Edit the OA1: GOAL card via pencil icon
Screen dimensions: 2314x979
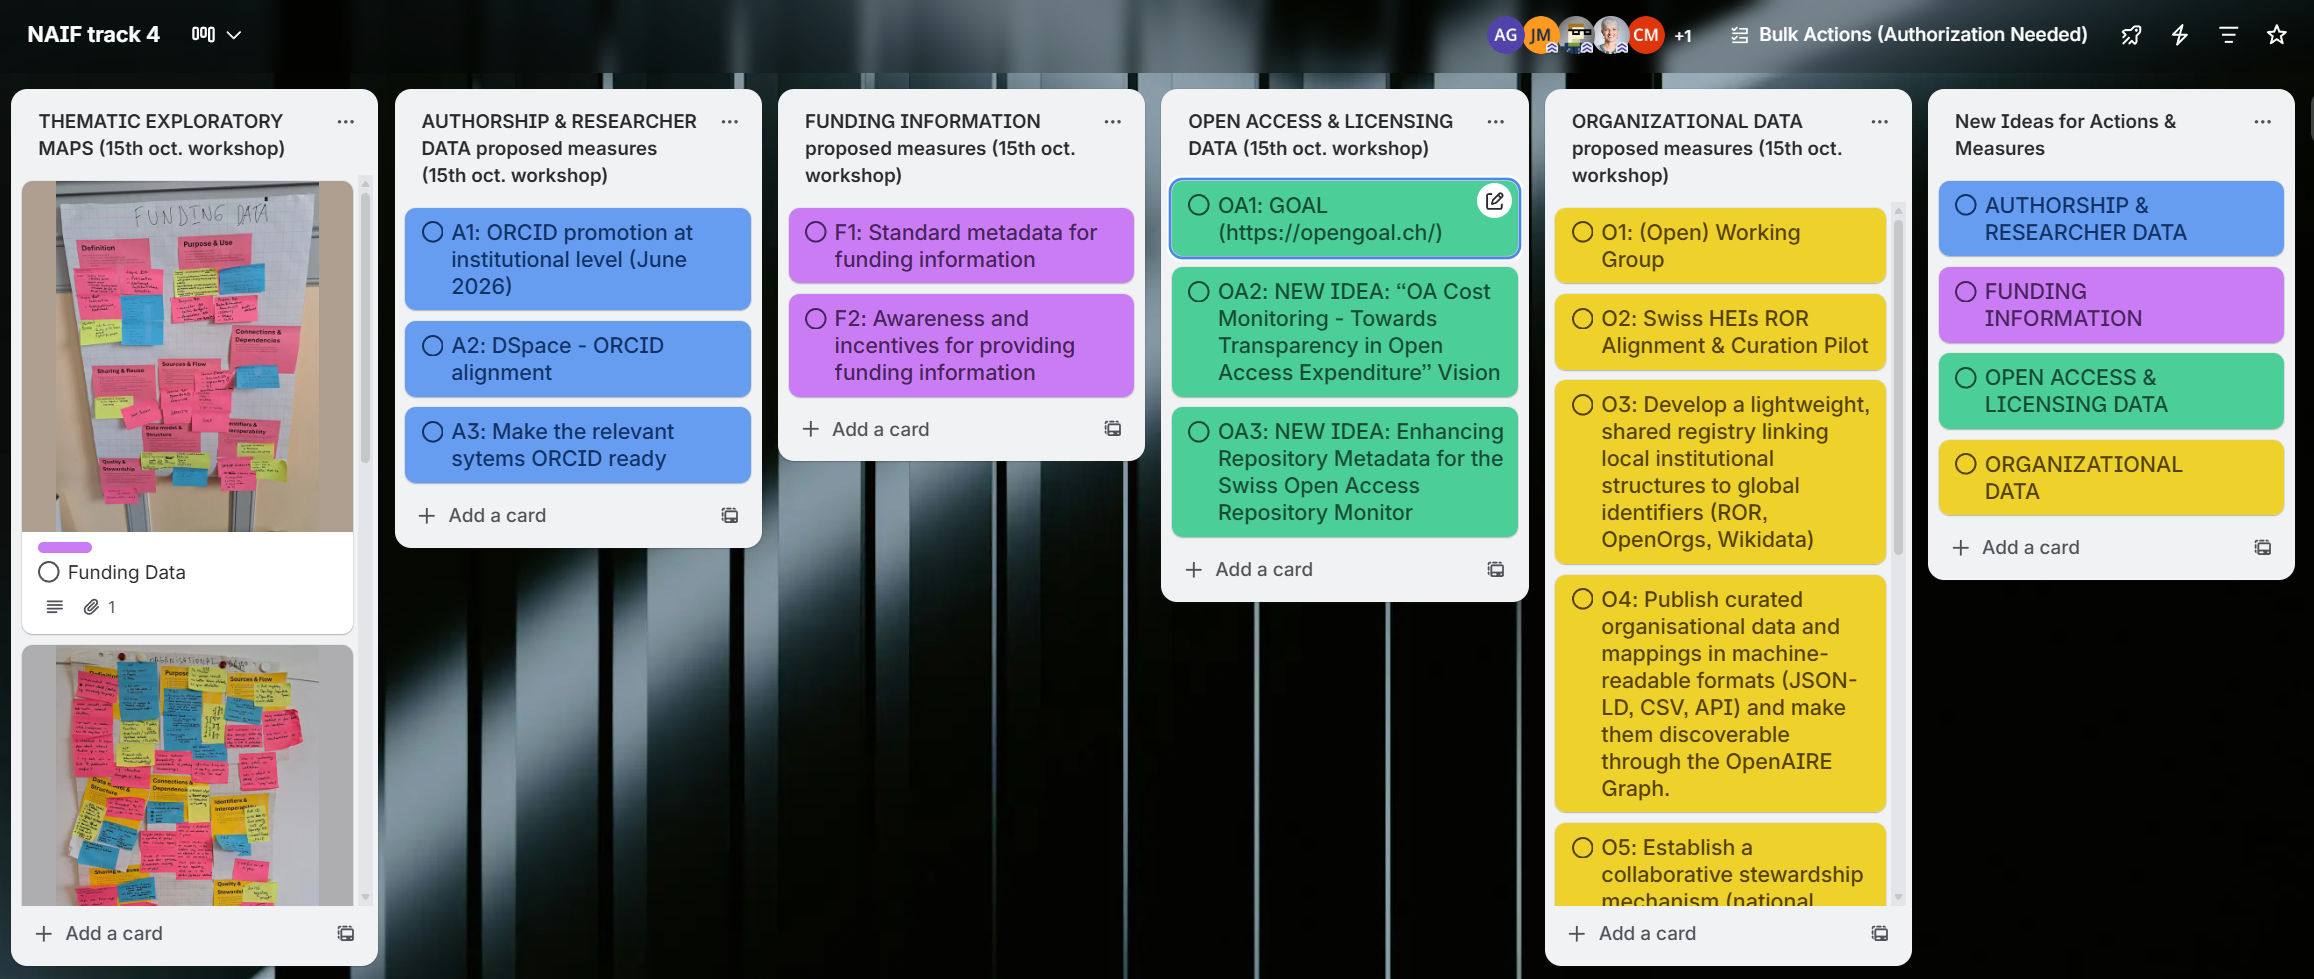1493,201
